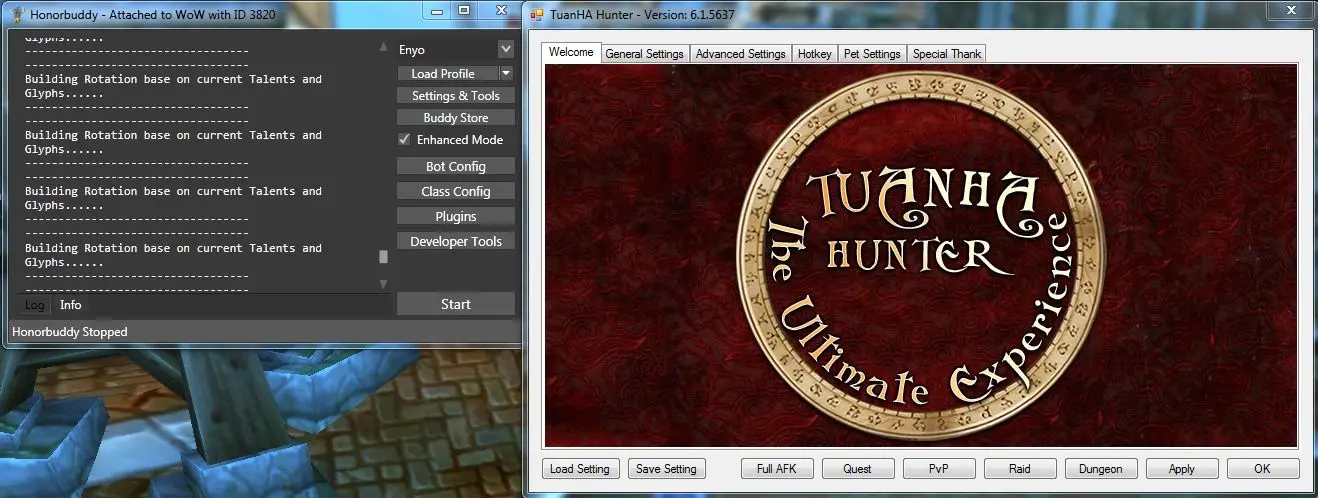Click the log scrollbar thumb
The height and width of the screenshot is (498, 1318).
click(383, 257)
